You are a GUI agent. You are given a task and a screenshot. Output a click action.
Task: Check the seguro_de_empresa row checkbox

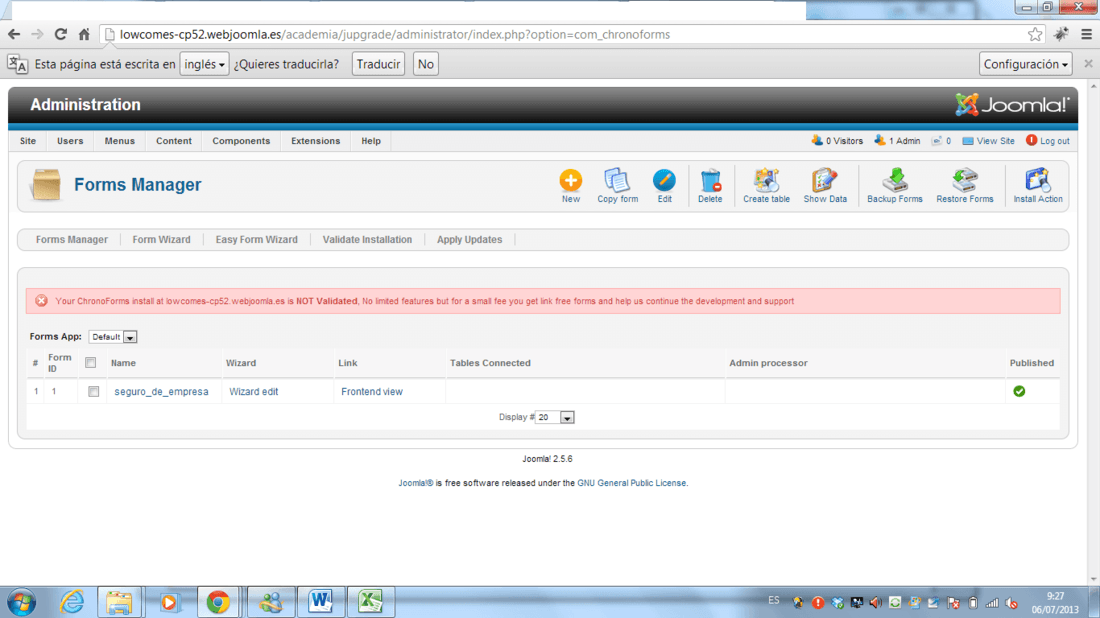coord(93,391)
